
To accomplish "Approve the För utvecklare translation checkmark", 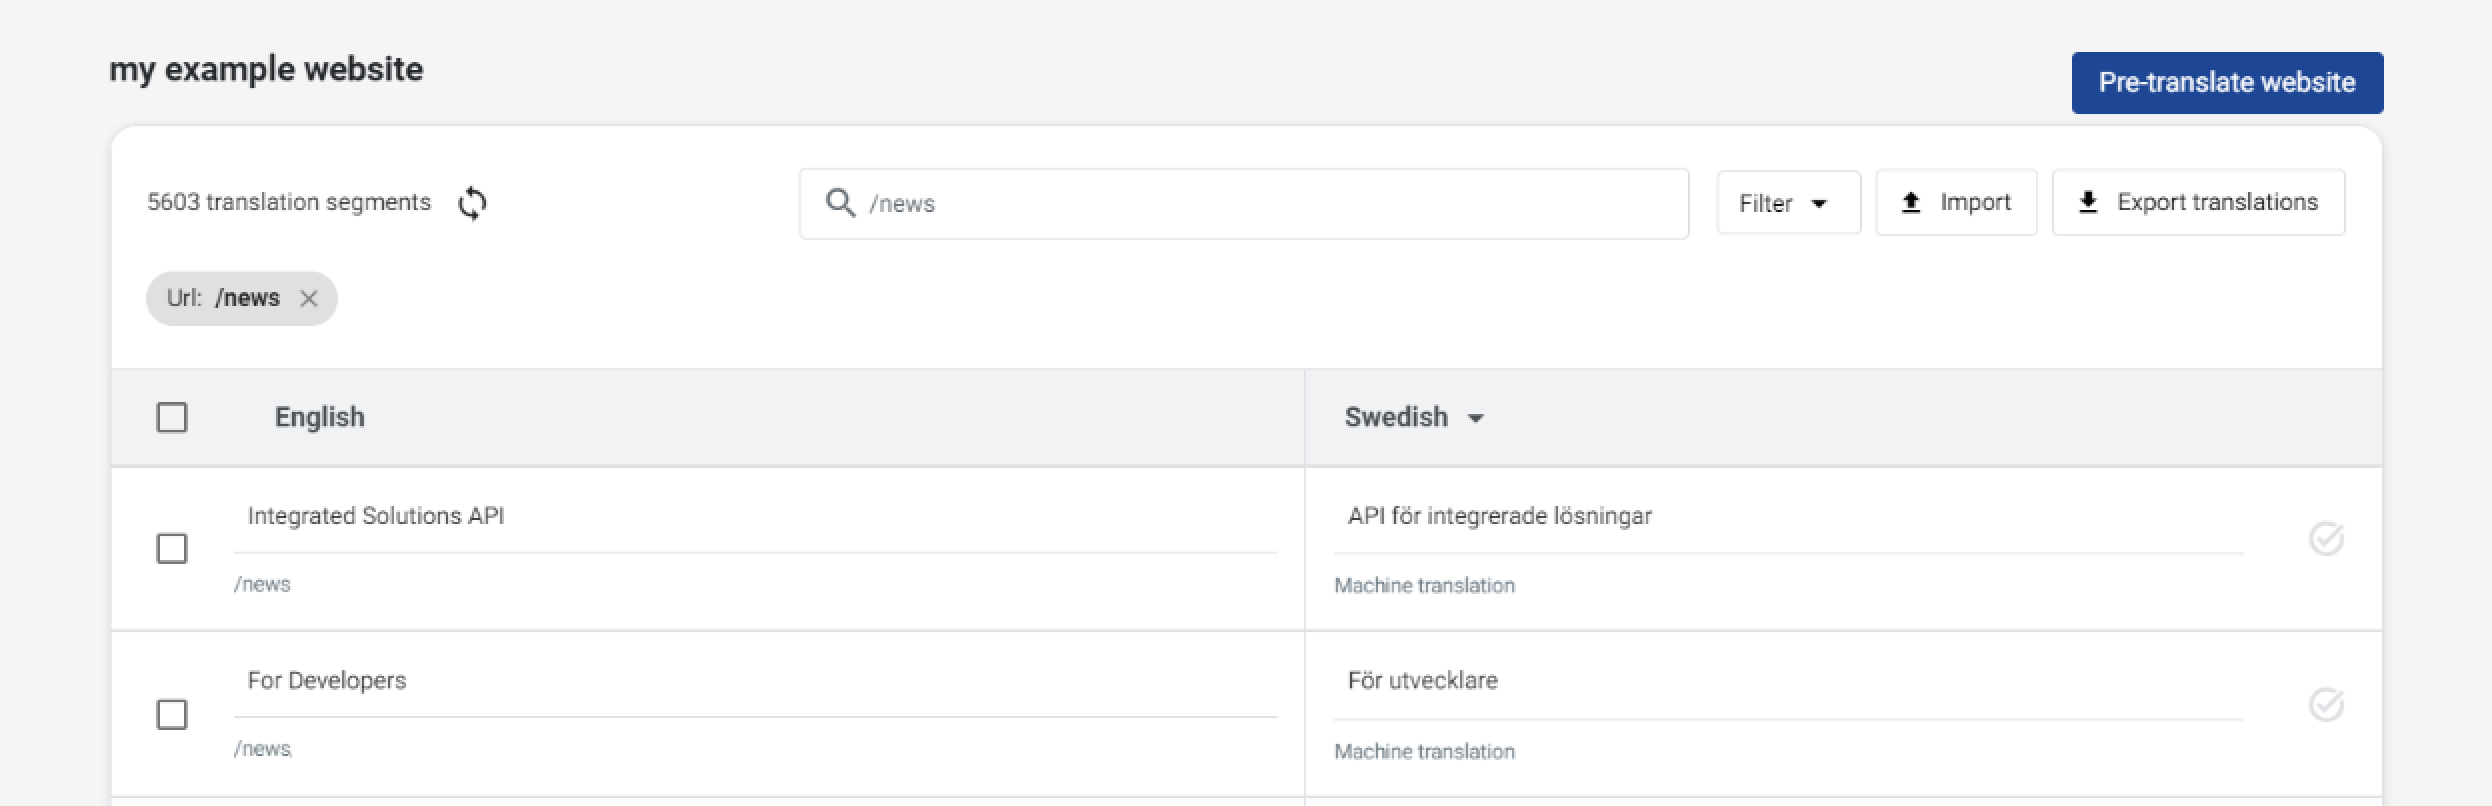I will [2326, 704].
